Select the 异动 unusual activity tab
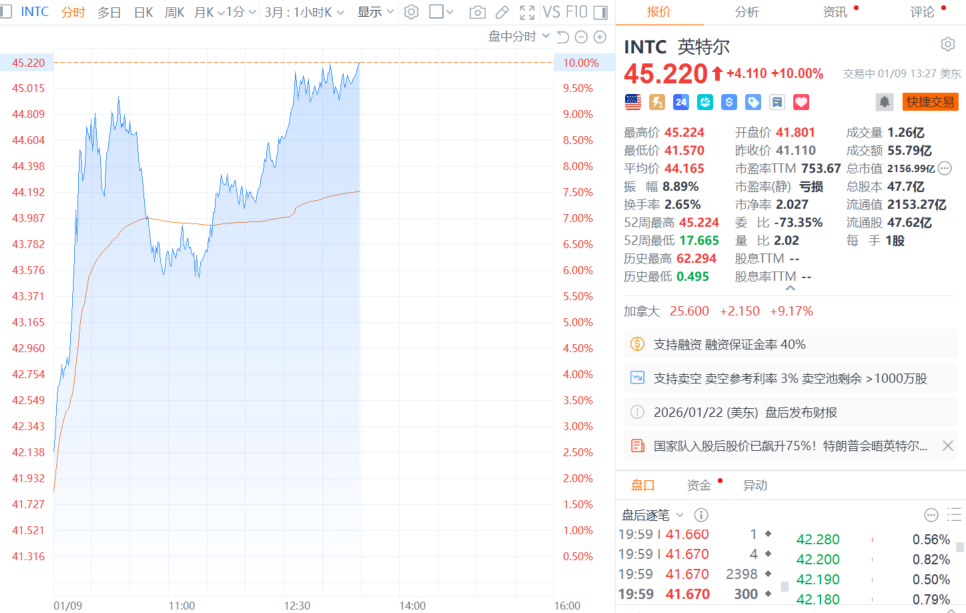Image resolution: width=966 pixels, height=613 pixels. [x=755, y=485]
